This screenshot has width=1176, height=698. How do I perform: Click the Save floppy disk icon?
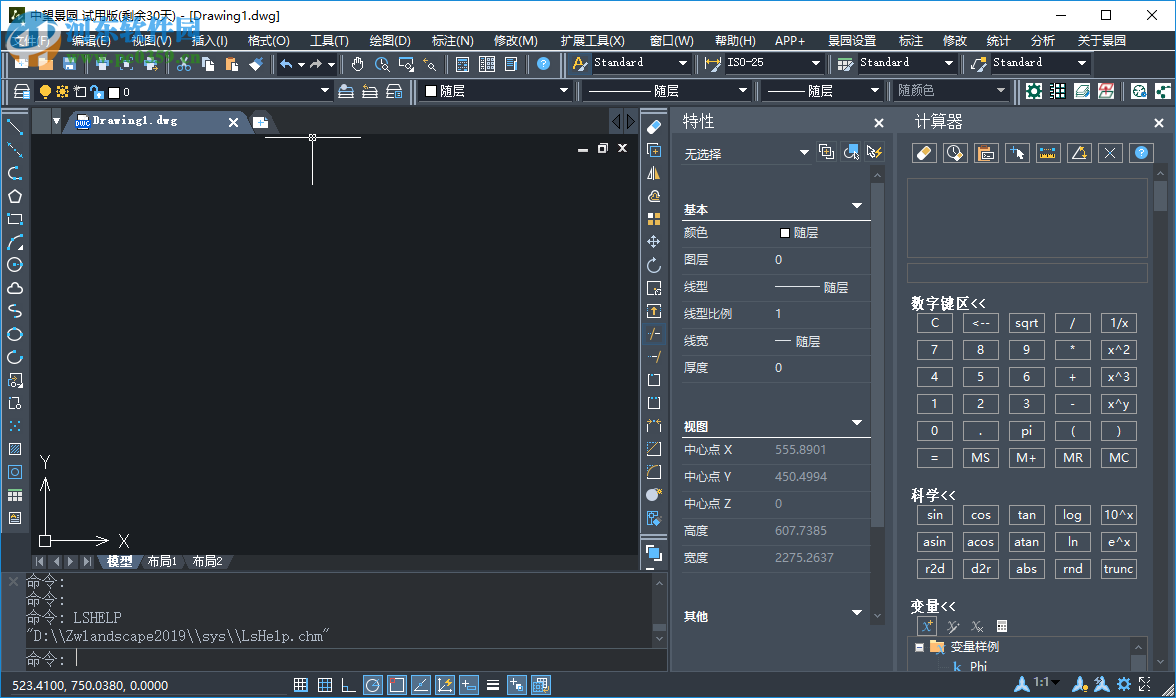69,64
